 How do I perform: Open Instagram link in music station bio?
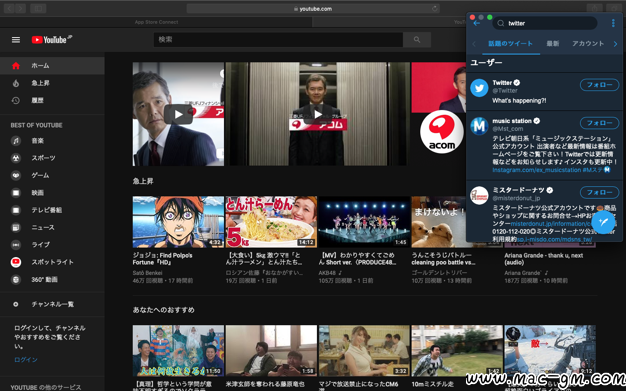click(537, 170)
